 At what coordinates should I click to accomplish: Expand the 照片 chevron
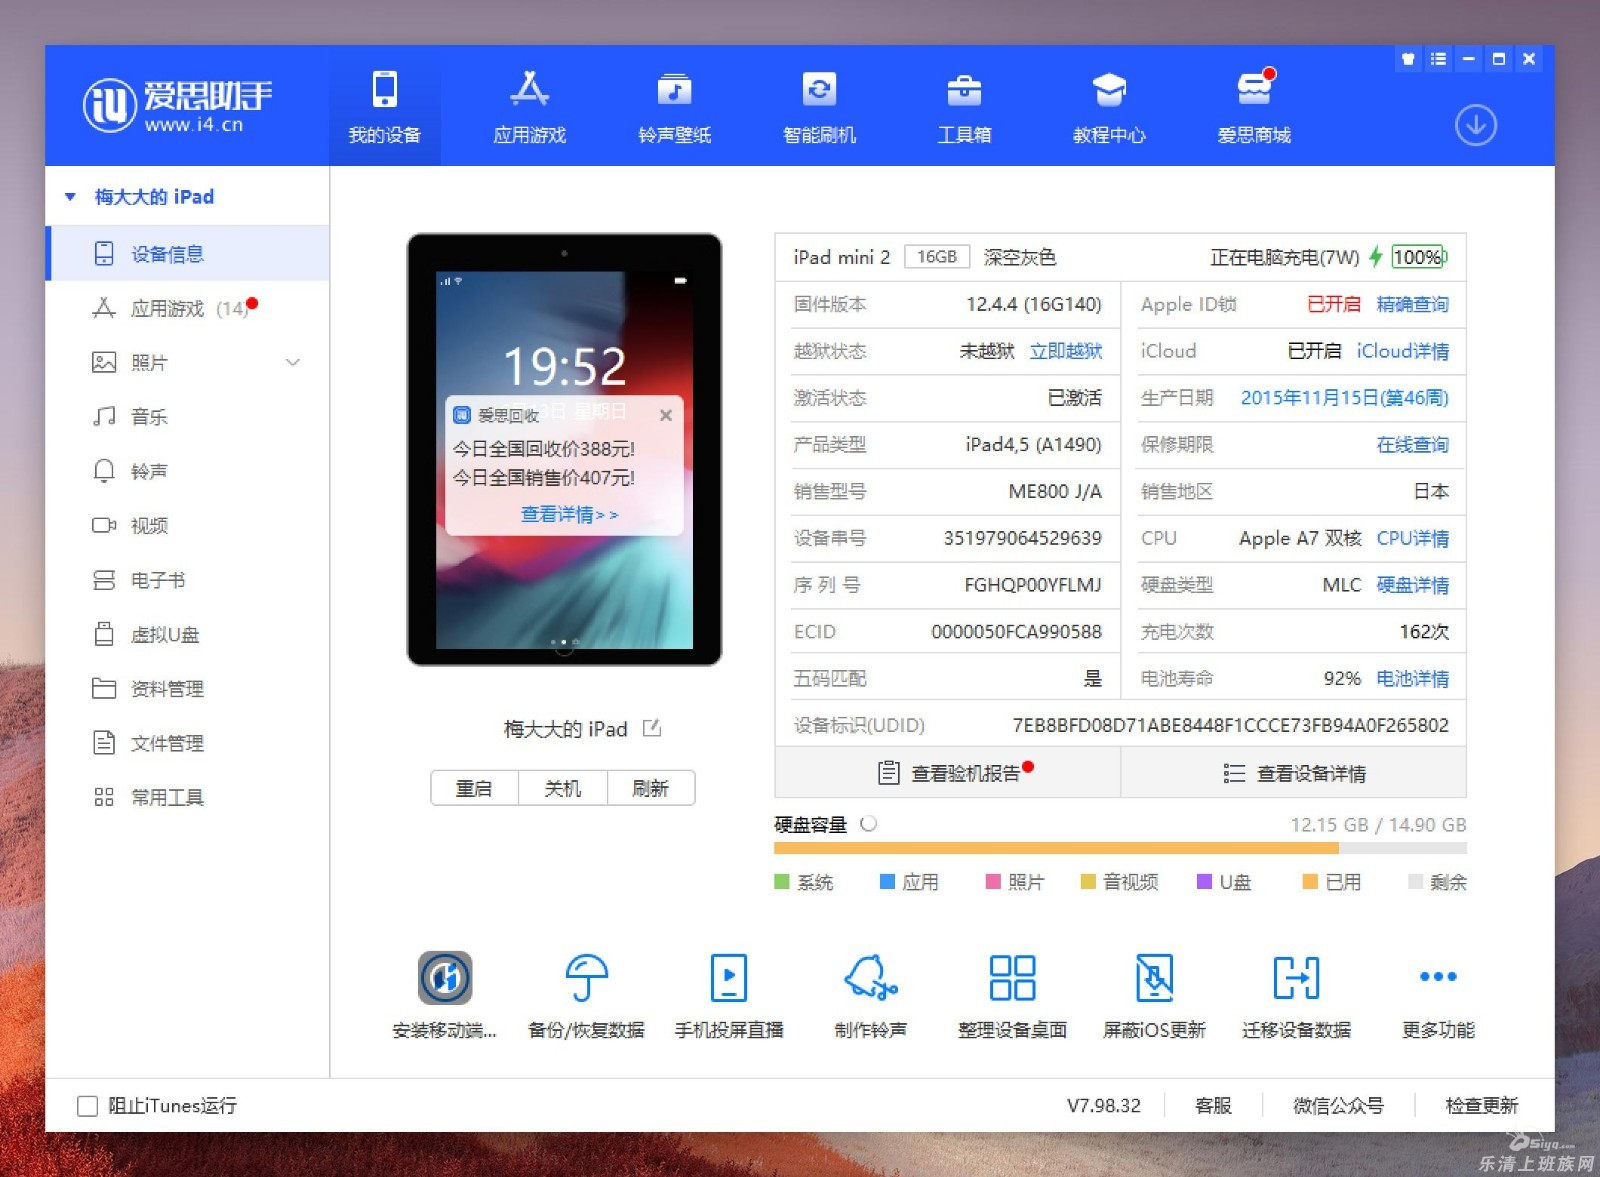point(293,362)
